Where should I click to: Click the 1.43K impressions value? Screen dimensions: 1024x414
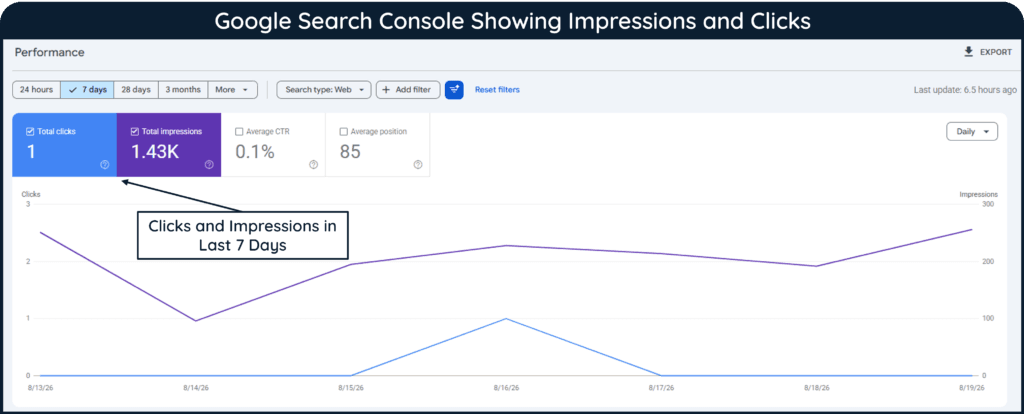(155, 151)
